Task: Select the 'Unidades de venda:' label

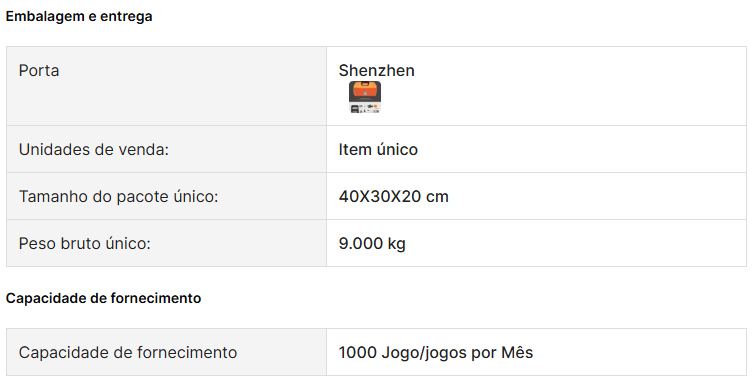Action: click(x=94, y=150)
